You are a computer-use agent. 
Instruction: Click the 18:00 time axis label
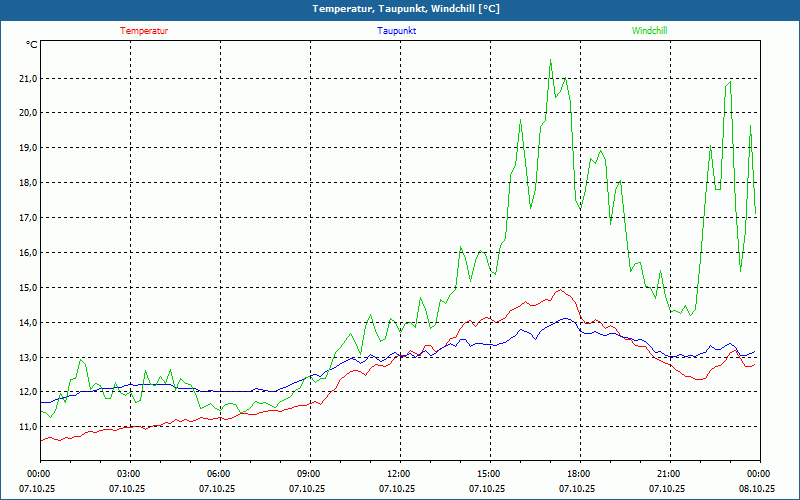coord(579,474)
